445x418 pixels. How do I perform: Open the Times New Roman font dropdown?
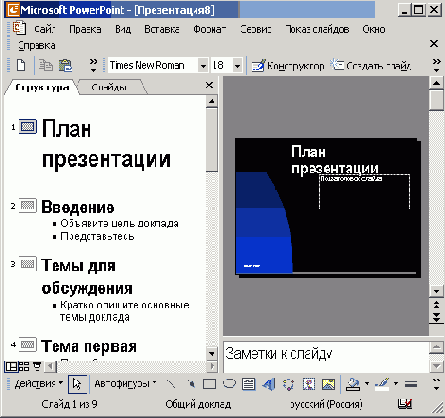[203, 65]
